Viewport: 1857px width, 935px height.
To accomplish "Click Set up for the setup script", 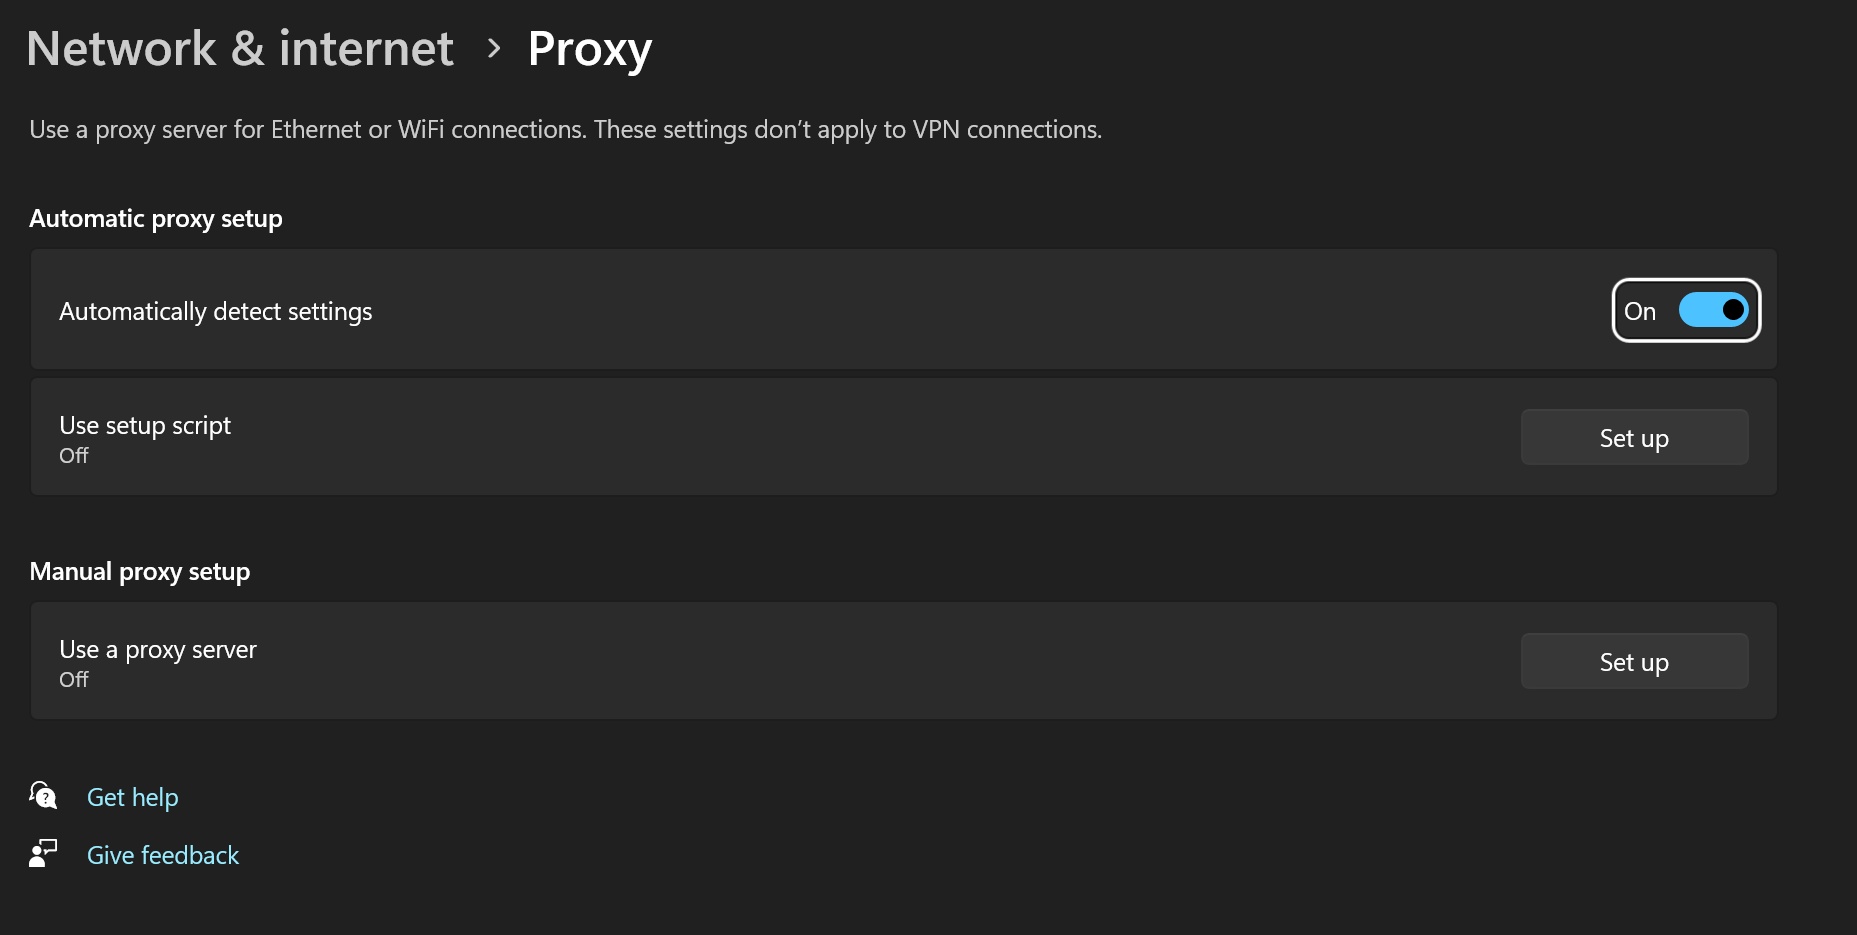I will pos(1633,437).
